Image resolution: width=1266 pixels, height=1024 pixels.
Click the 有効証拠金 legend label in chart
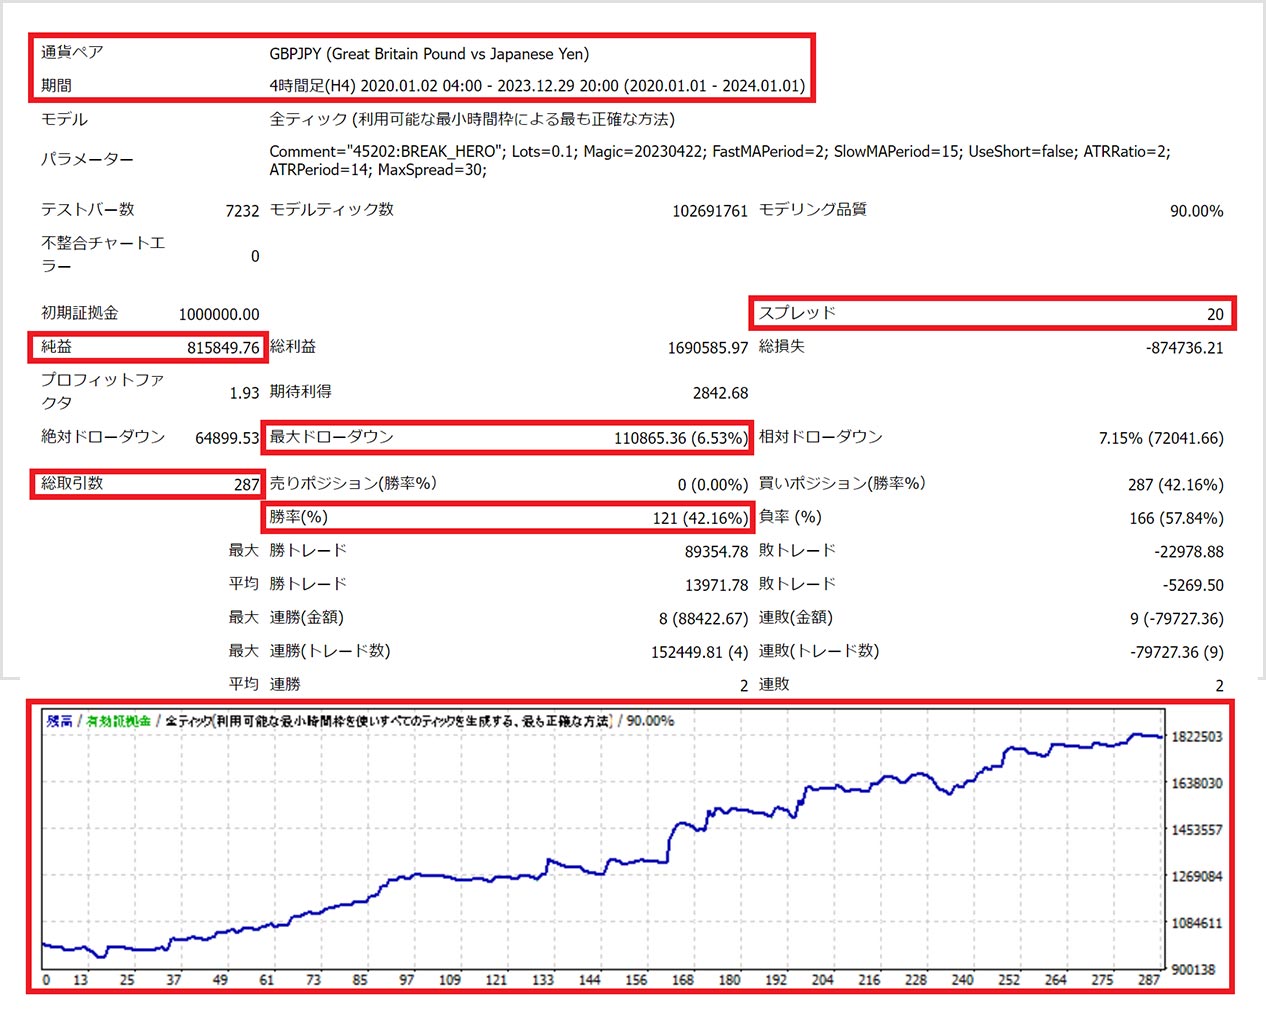[119, 721]
